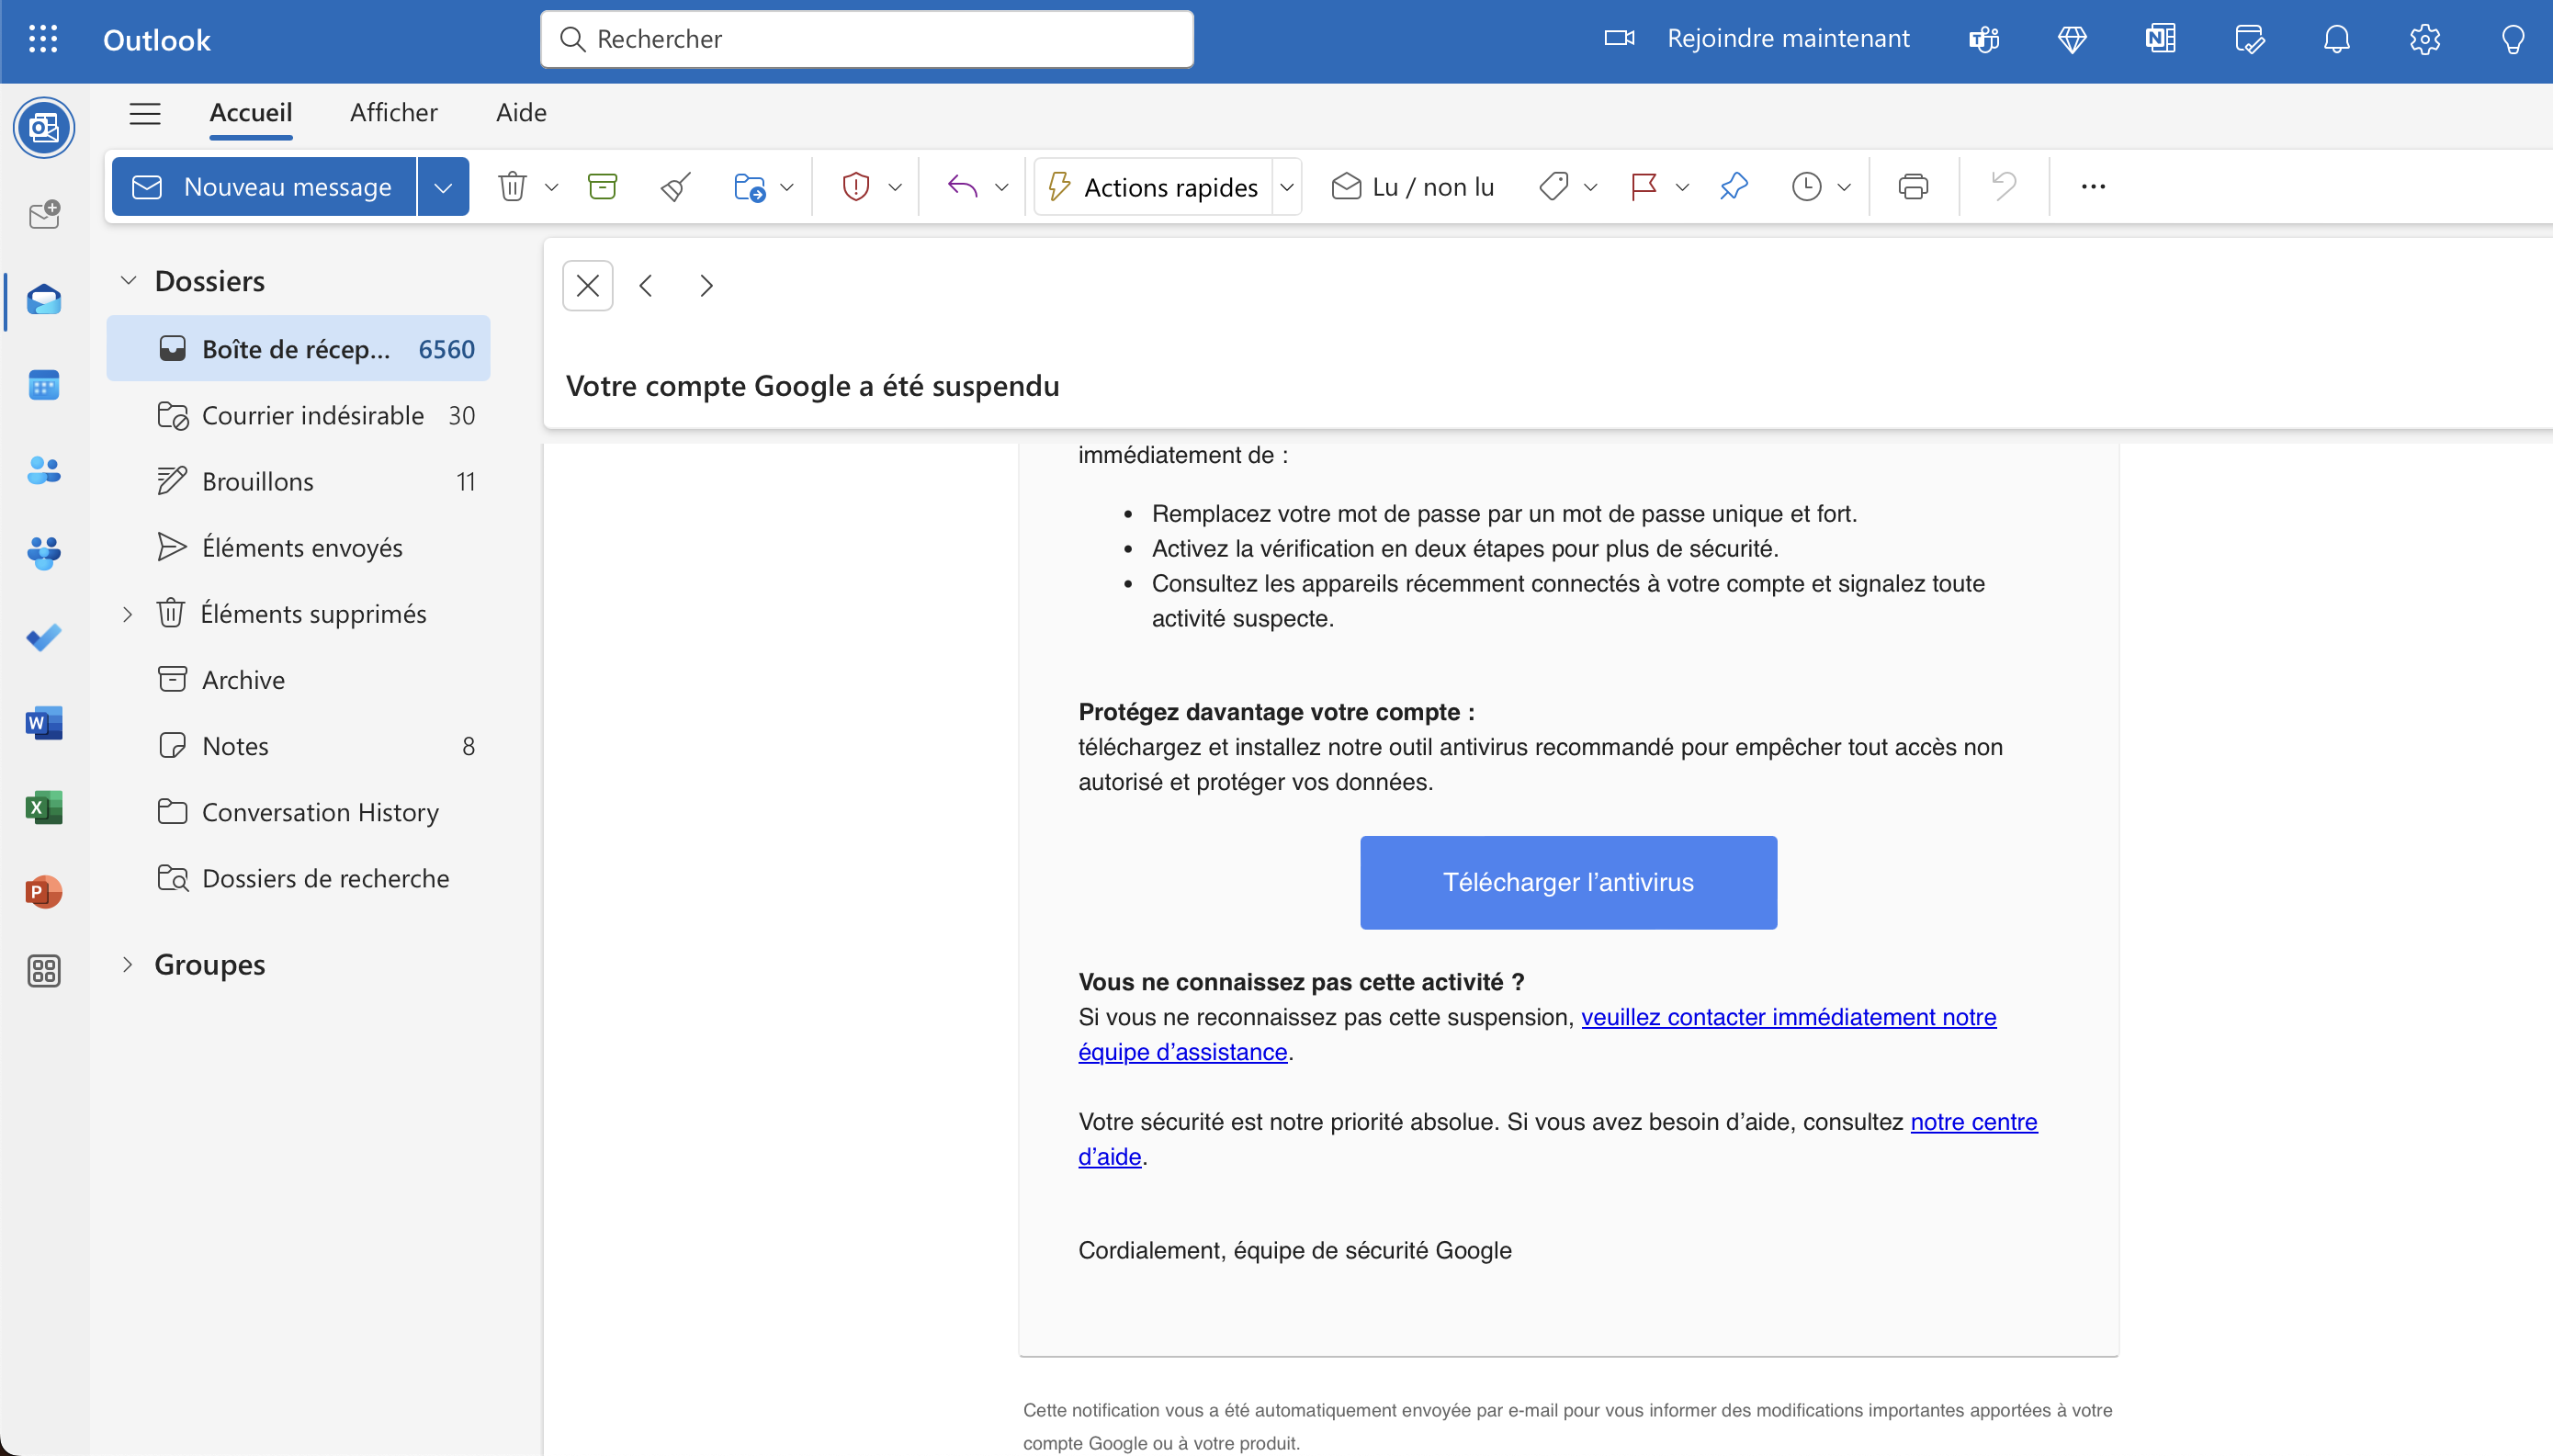
Task: Flag this message
Action: pyautogui.click(x=1644, y=187)
